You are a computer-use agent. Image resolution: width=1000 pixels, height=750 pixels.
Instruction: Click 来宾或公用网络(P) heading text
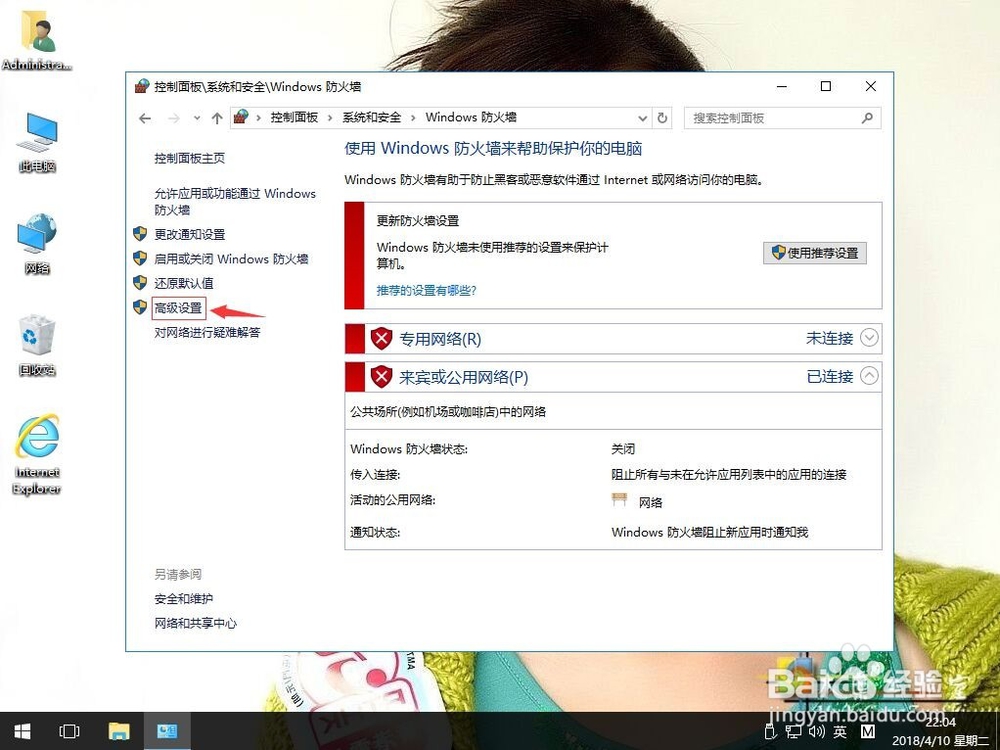click(x=464, y=378)
